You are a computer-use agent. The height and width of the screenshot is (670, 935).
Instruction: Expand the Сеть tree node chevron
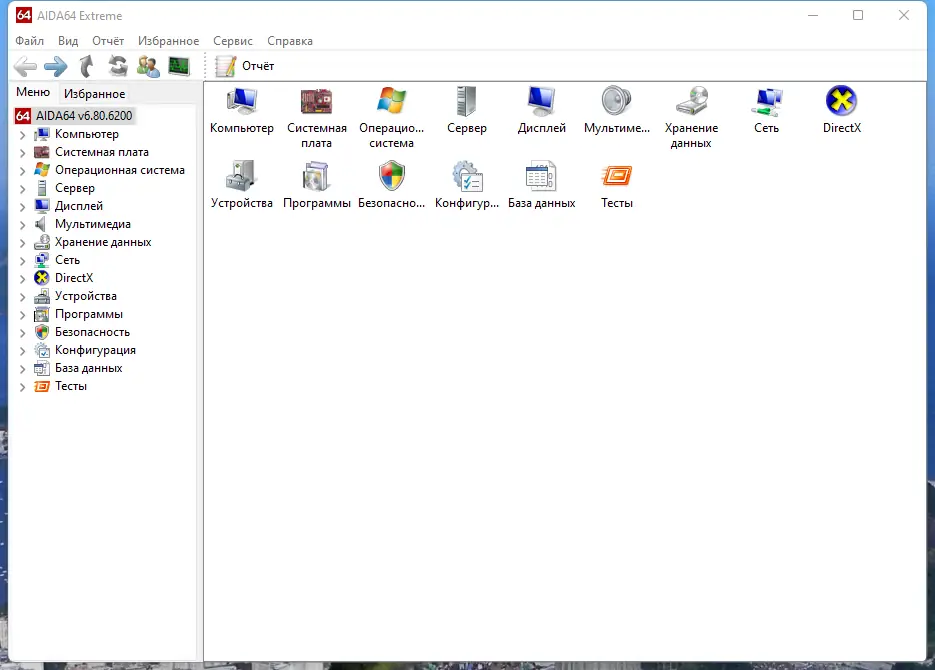coord(23,260)
